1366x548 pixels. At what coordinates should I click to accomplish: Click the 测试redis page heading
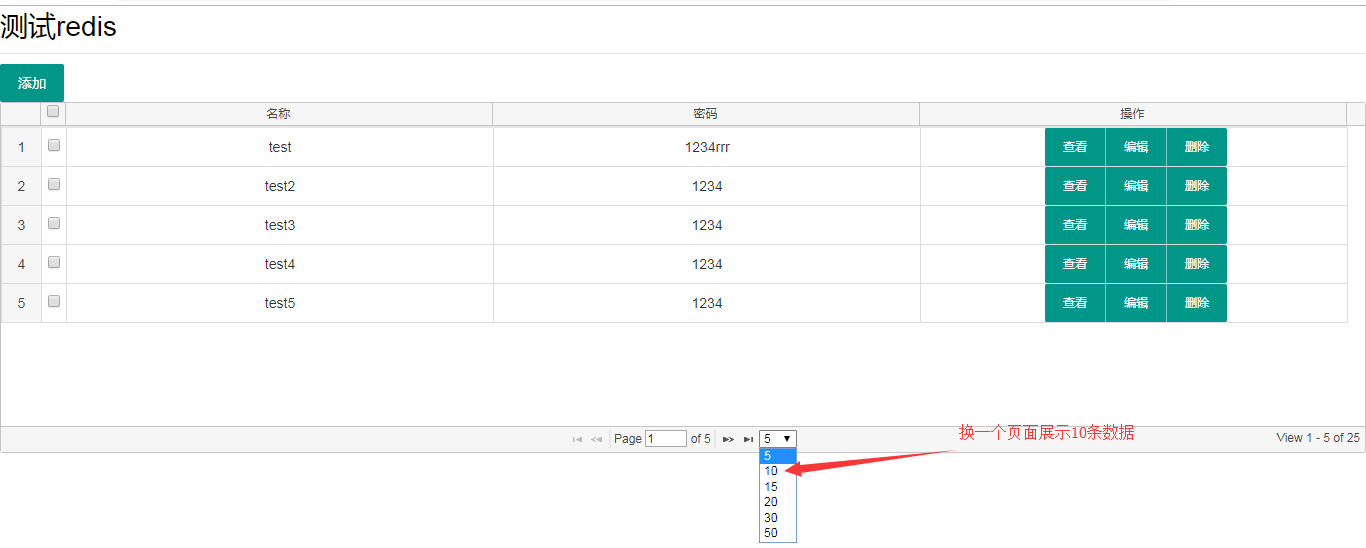58,27
